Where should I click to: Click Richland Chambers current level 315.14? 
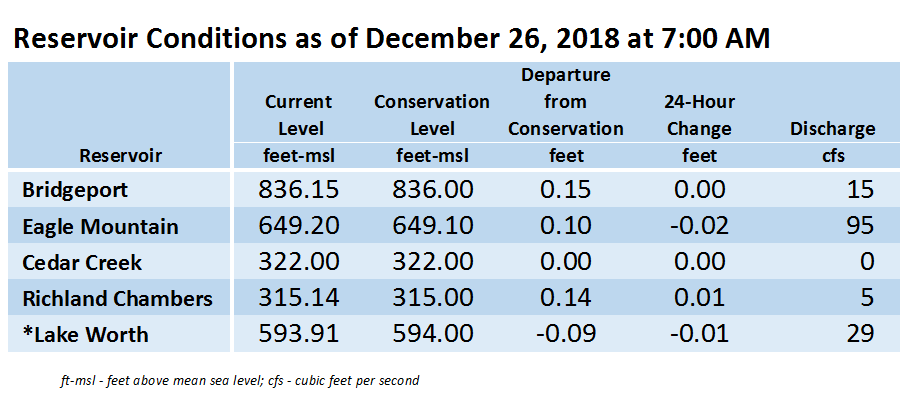coord(298,299)
